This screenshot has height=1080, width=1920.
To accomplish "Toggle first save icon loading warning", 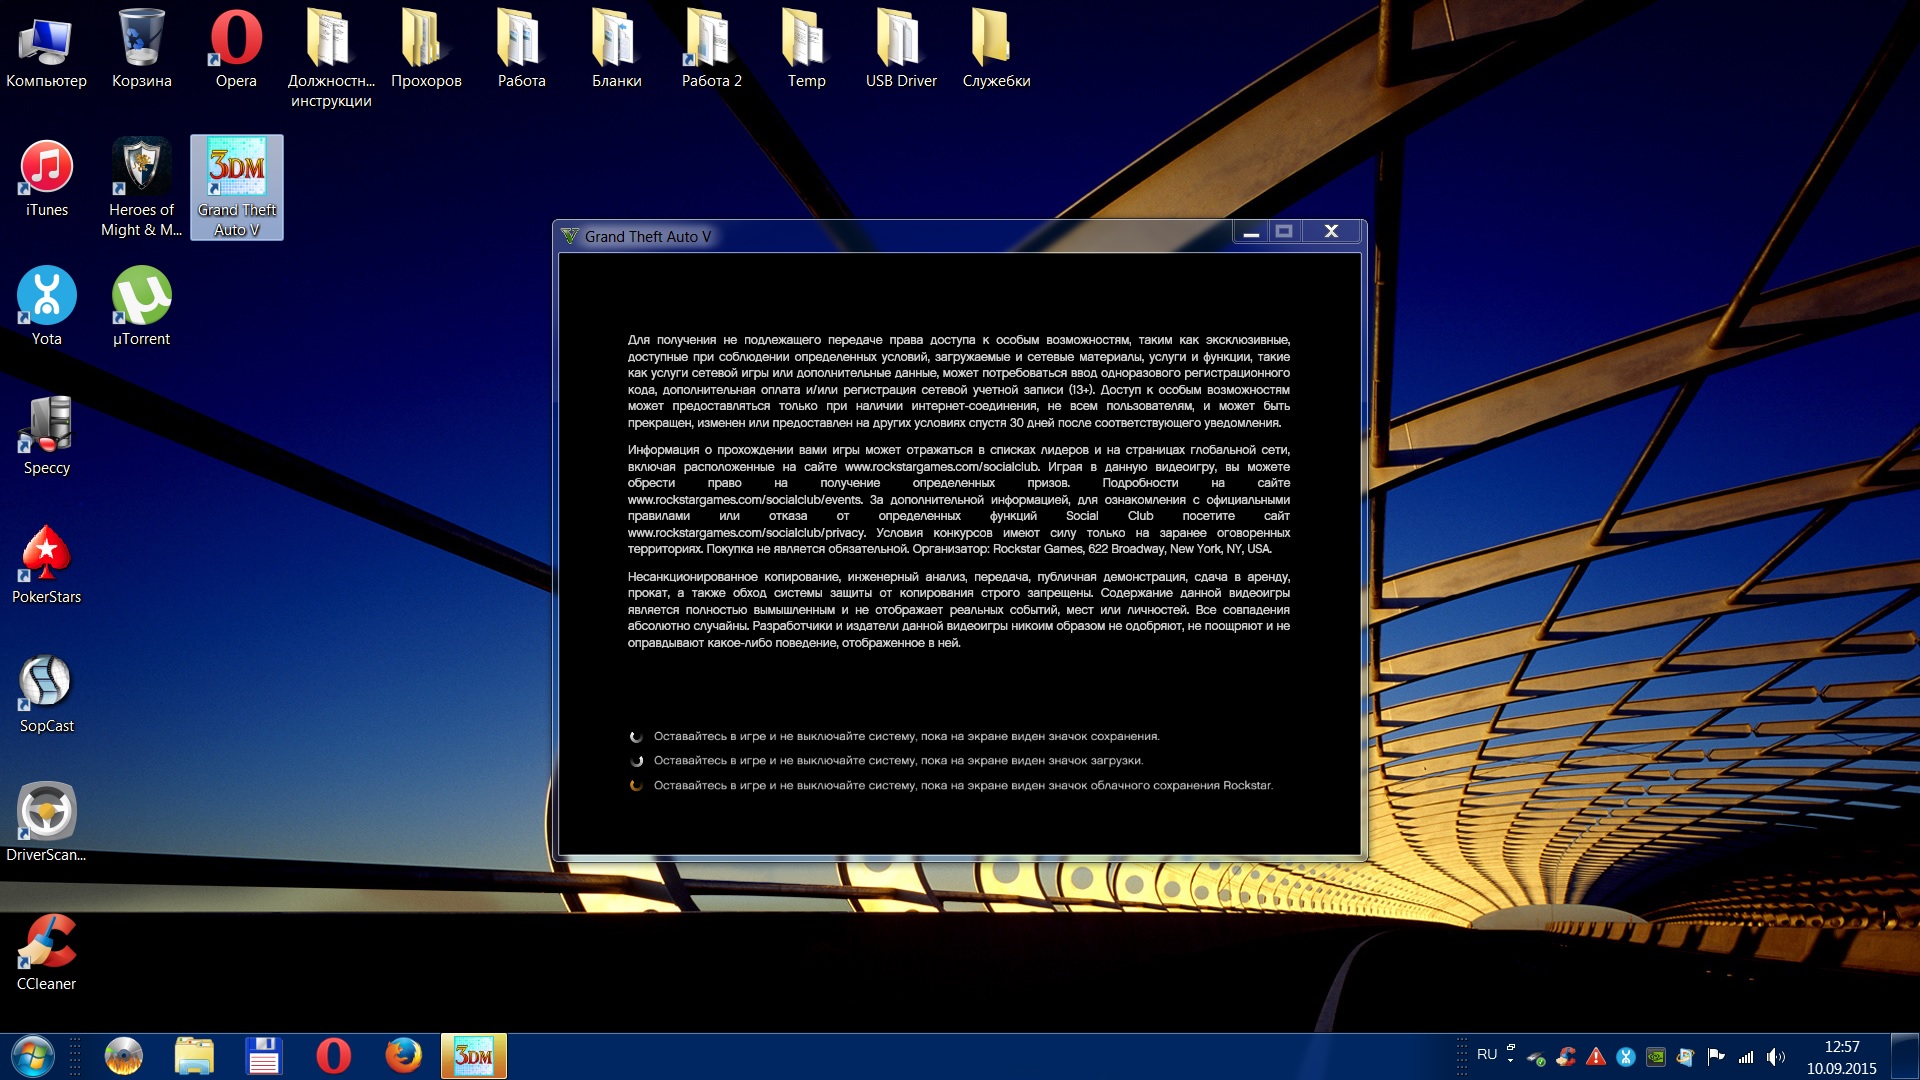I will click(x=638, y=735).
